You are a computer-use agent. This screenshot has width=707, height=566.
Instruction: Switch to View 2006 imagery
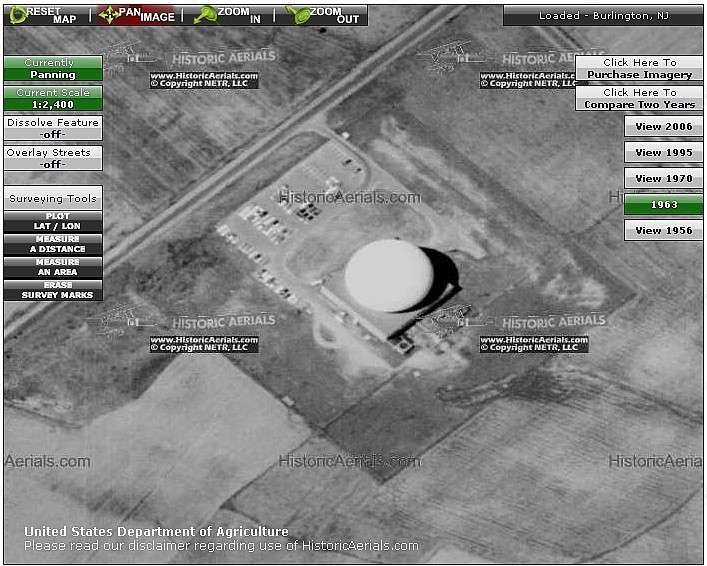coord(664,127)
